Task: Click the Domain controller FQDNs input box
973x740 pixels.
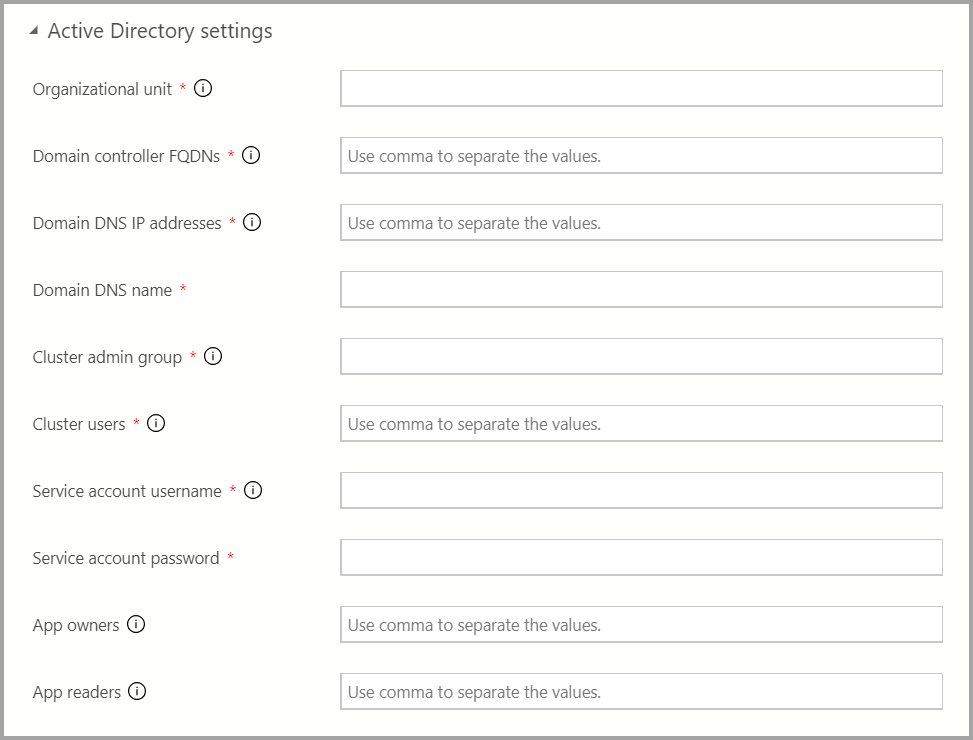Action: tap(641, 155)
